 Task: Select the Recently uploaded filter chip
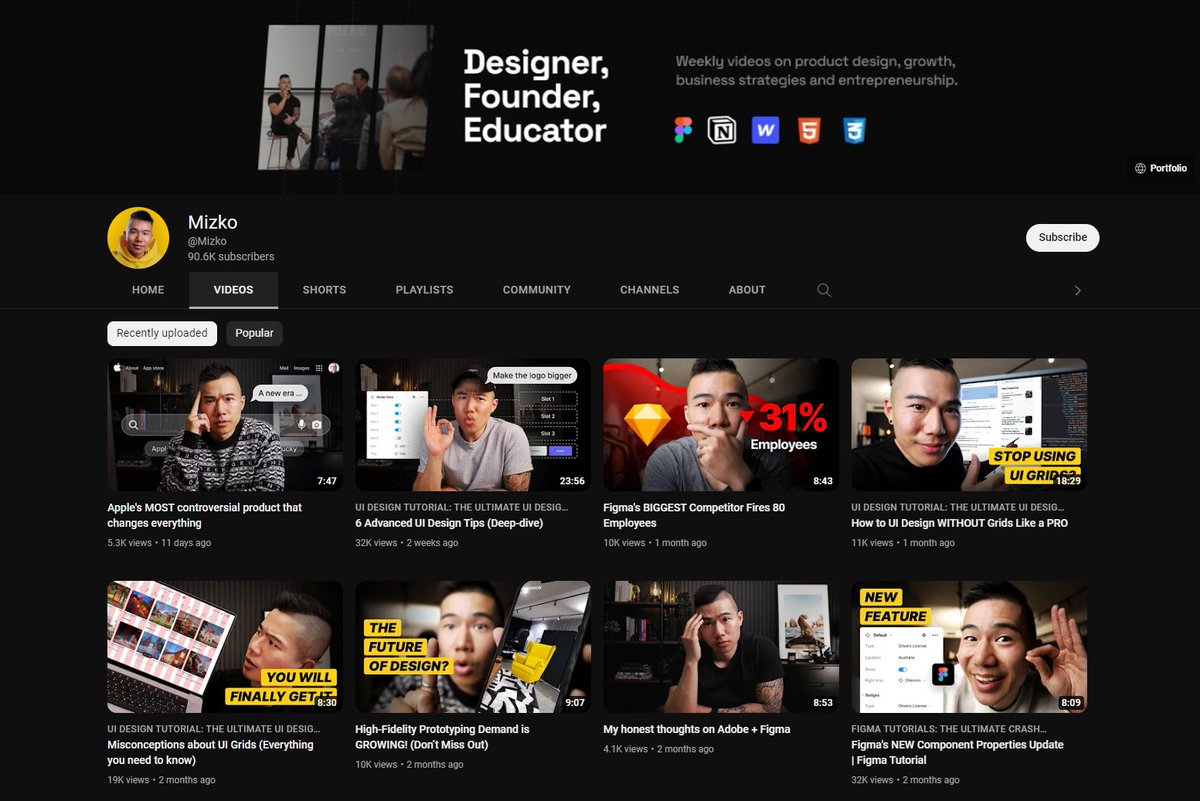click(x=162, y=333)
